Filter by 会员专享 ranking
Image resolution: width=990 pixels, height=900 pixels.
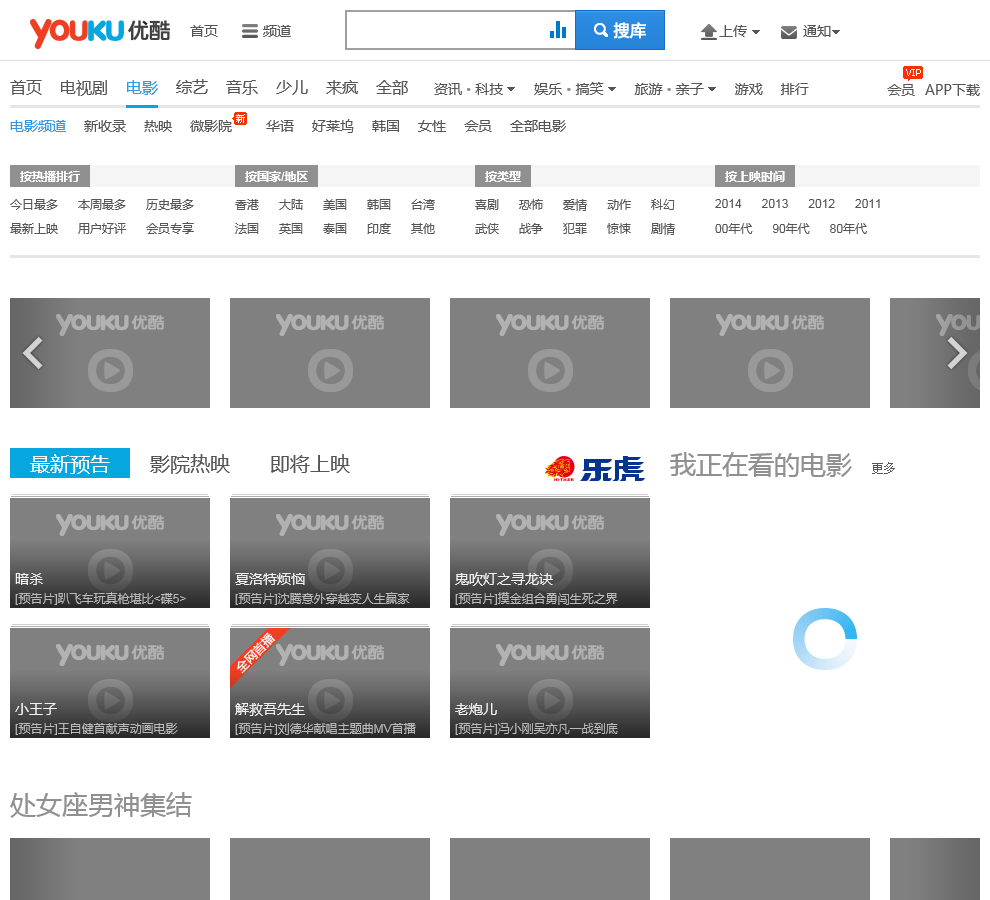(170, 229)
